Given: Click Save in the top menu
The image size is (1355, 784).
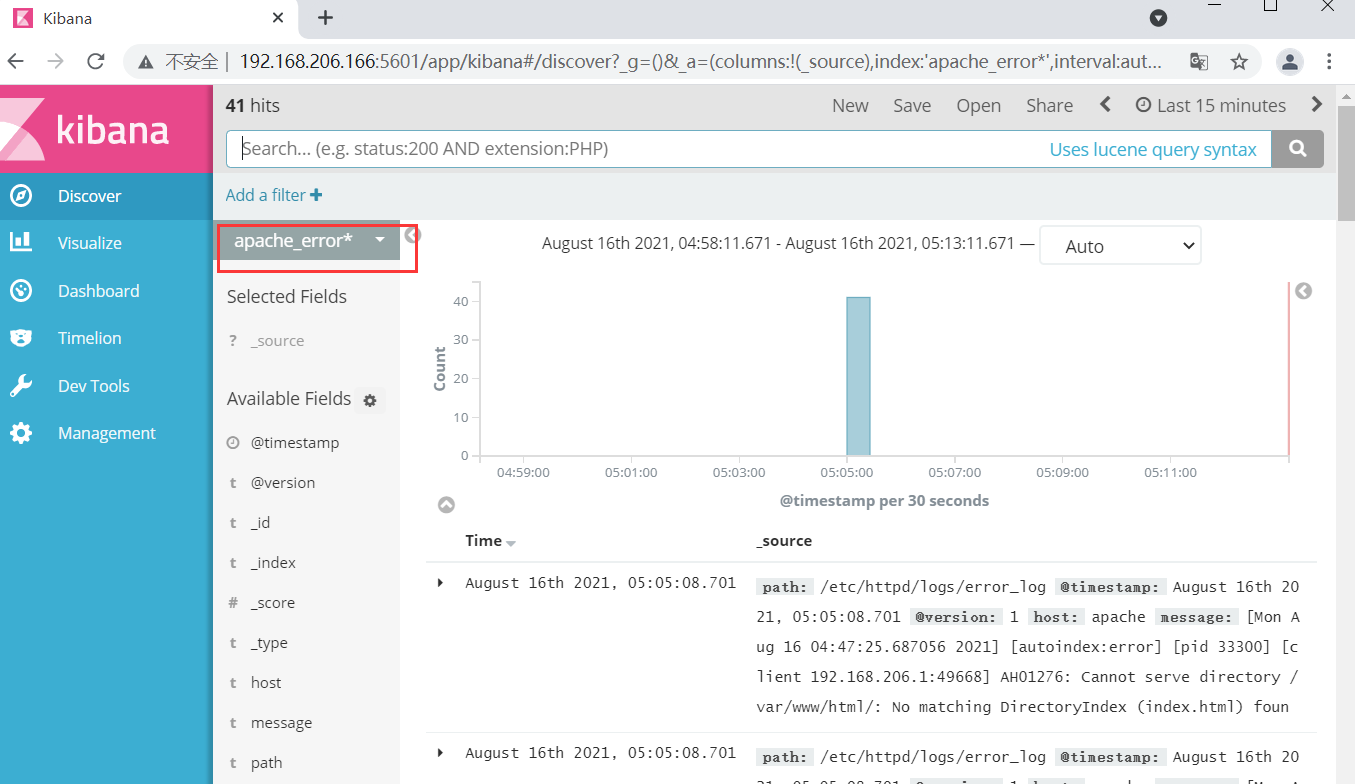Looking at the screenshot, I should click(912, 105).
